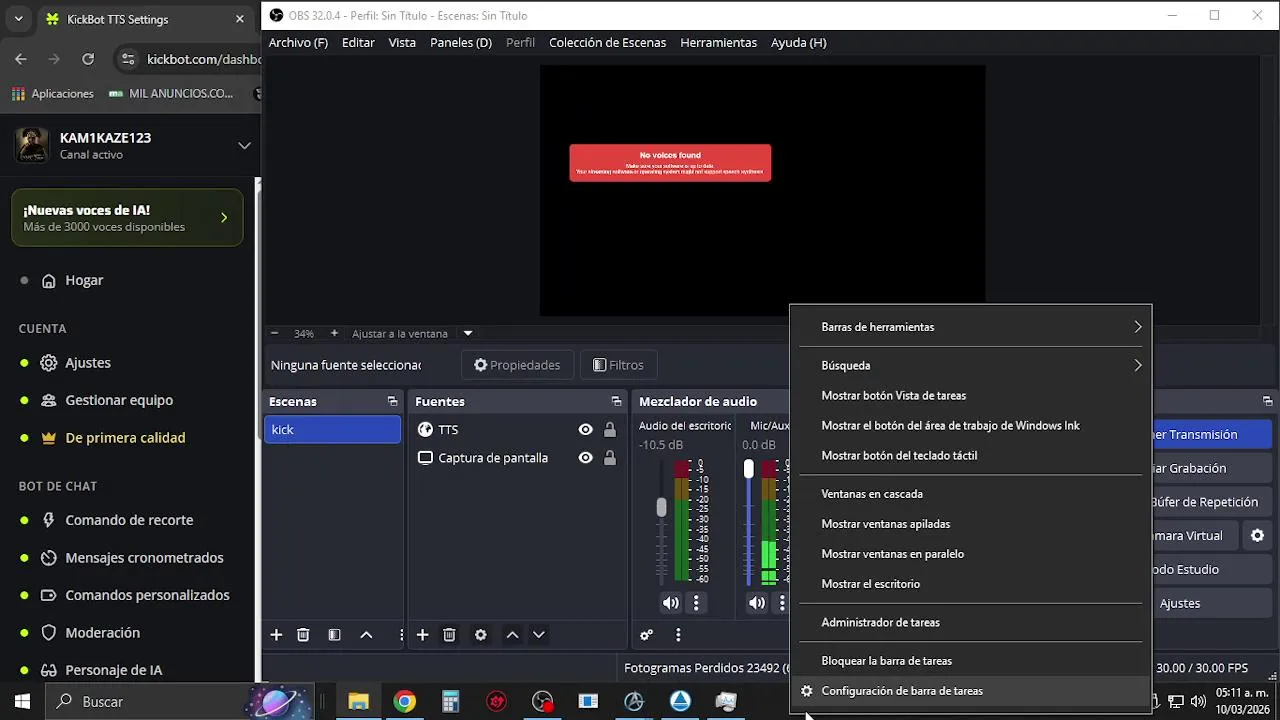The image size is (1280, 720).
Task: Open Audio del escritorio three-dot options
Action: (x=696, y=603)
